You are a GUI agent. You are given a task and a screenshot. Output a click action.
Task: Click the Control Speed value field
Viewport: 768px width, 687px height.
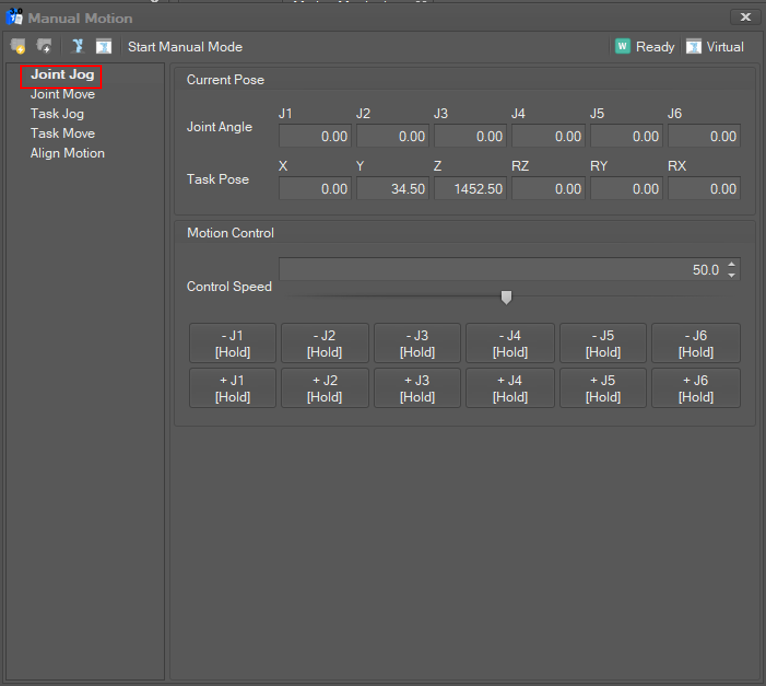point(500,270)
